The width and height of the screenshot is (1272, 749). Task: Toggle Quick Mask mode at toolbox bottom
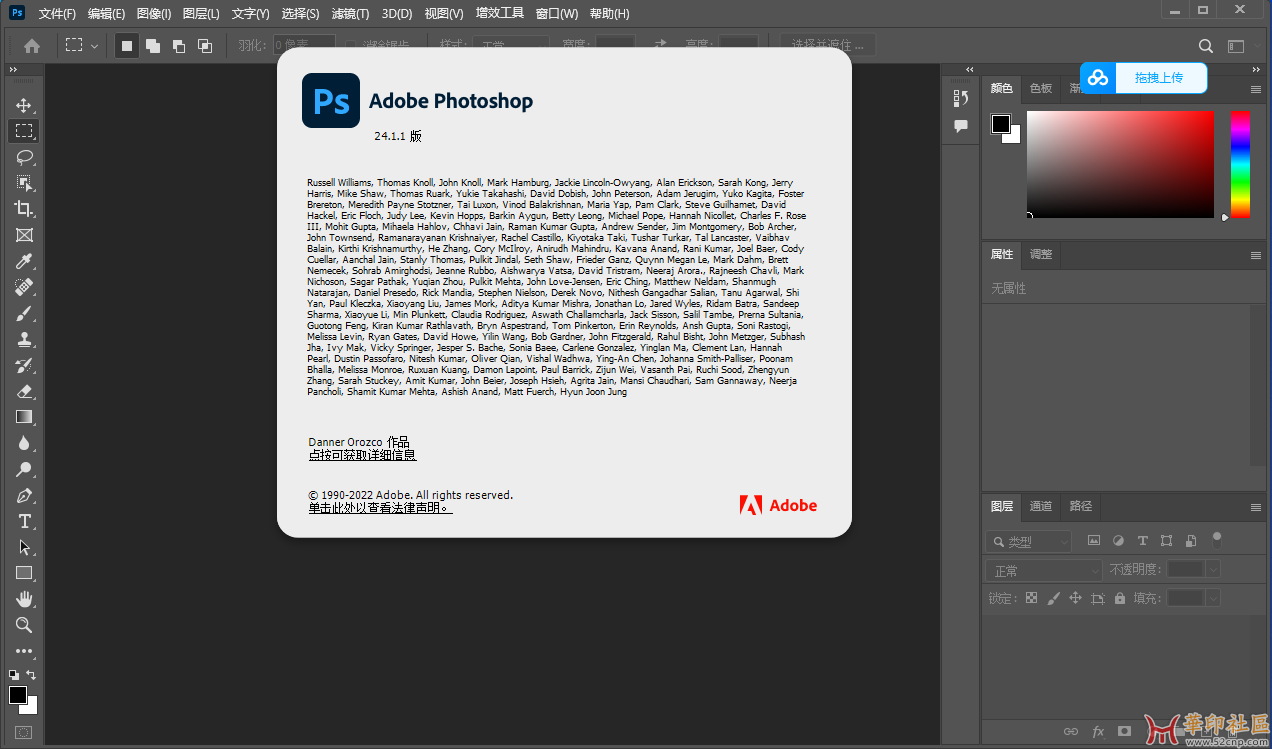23,732
